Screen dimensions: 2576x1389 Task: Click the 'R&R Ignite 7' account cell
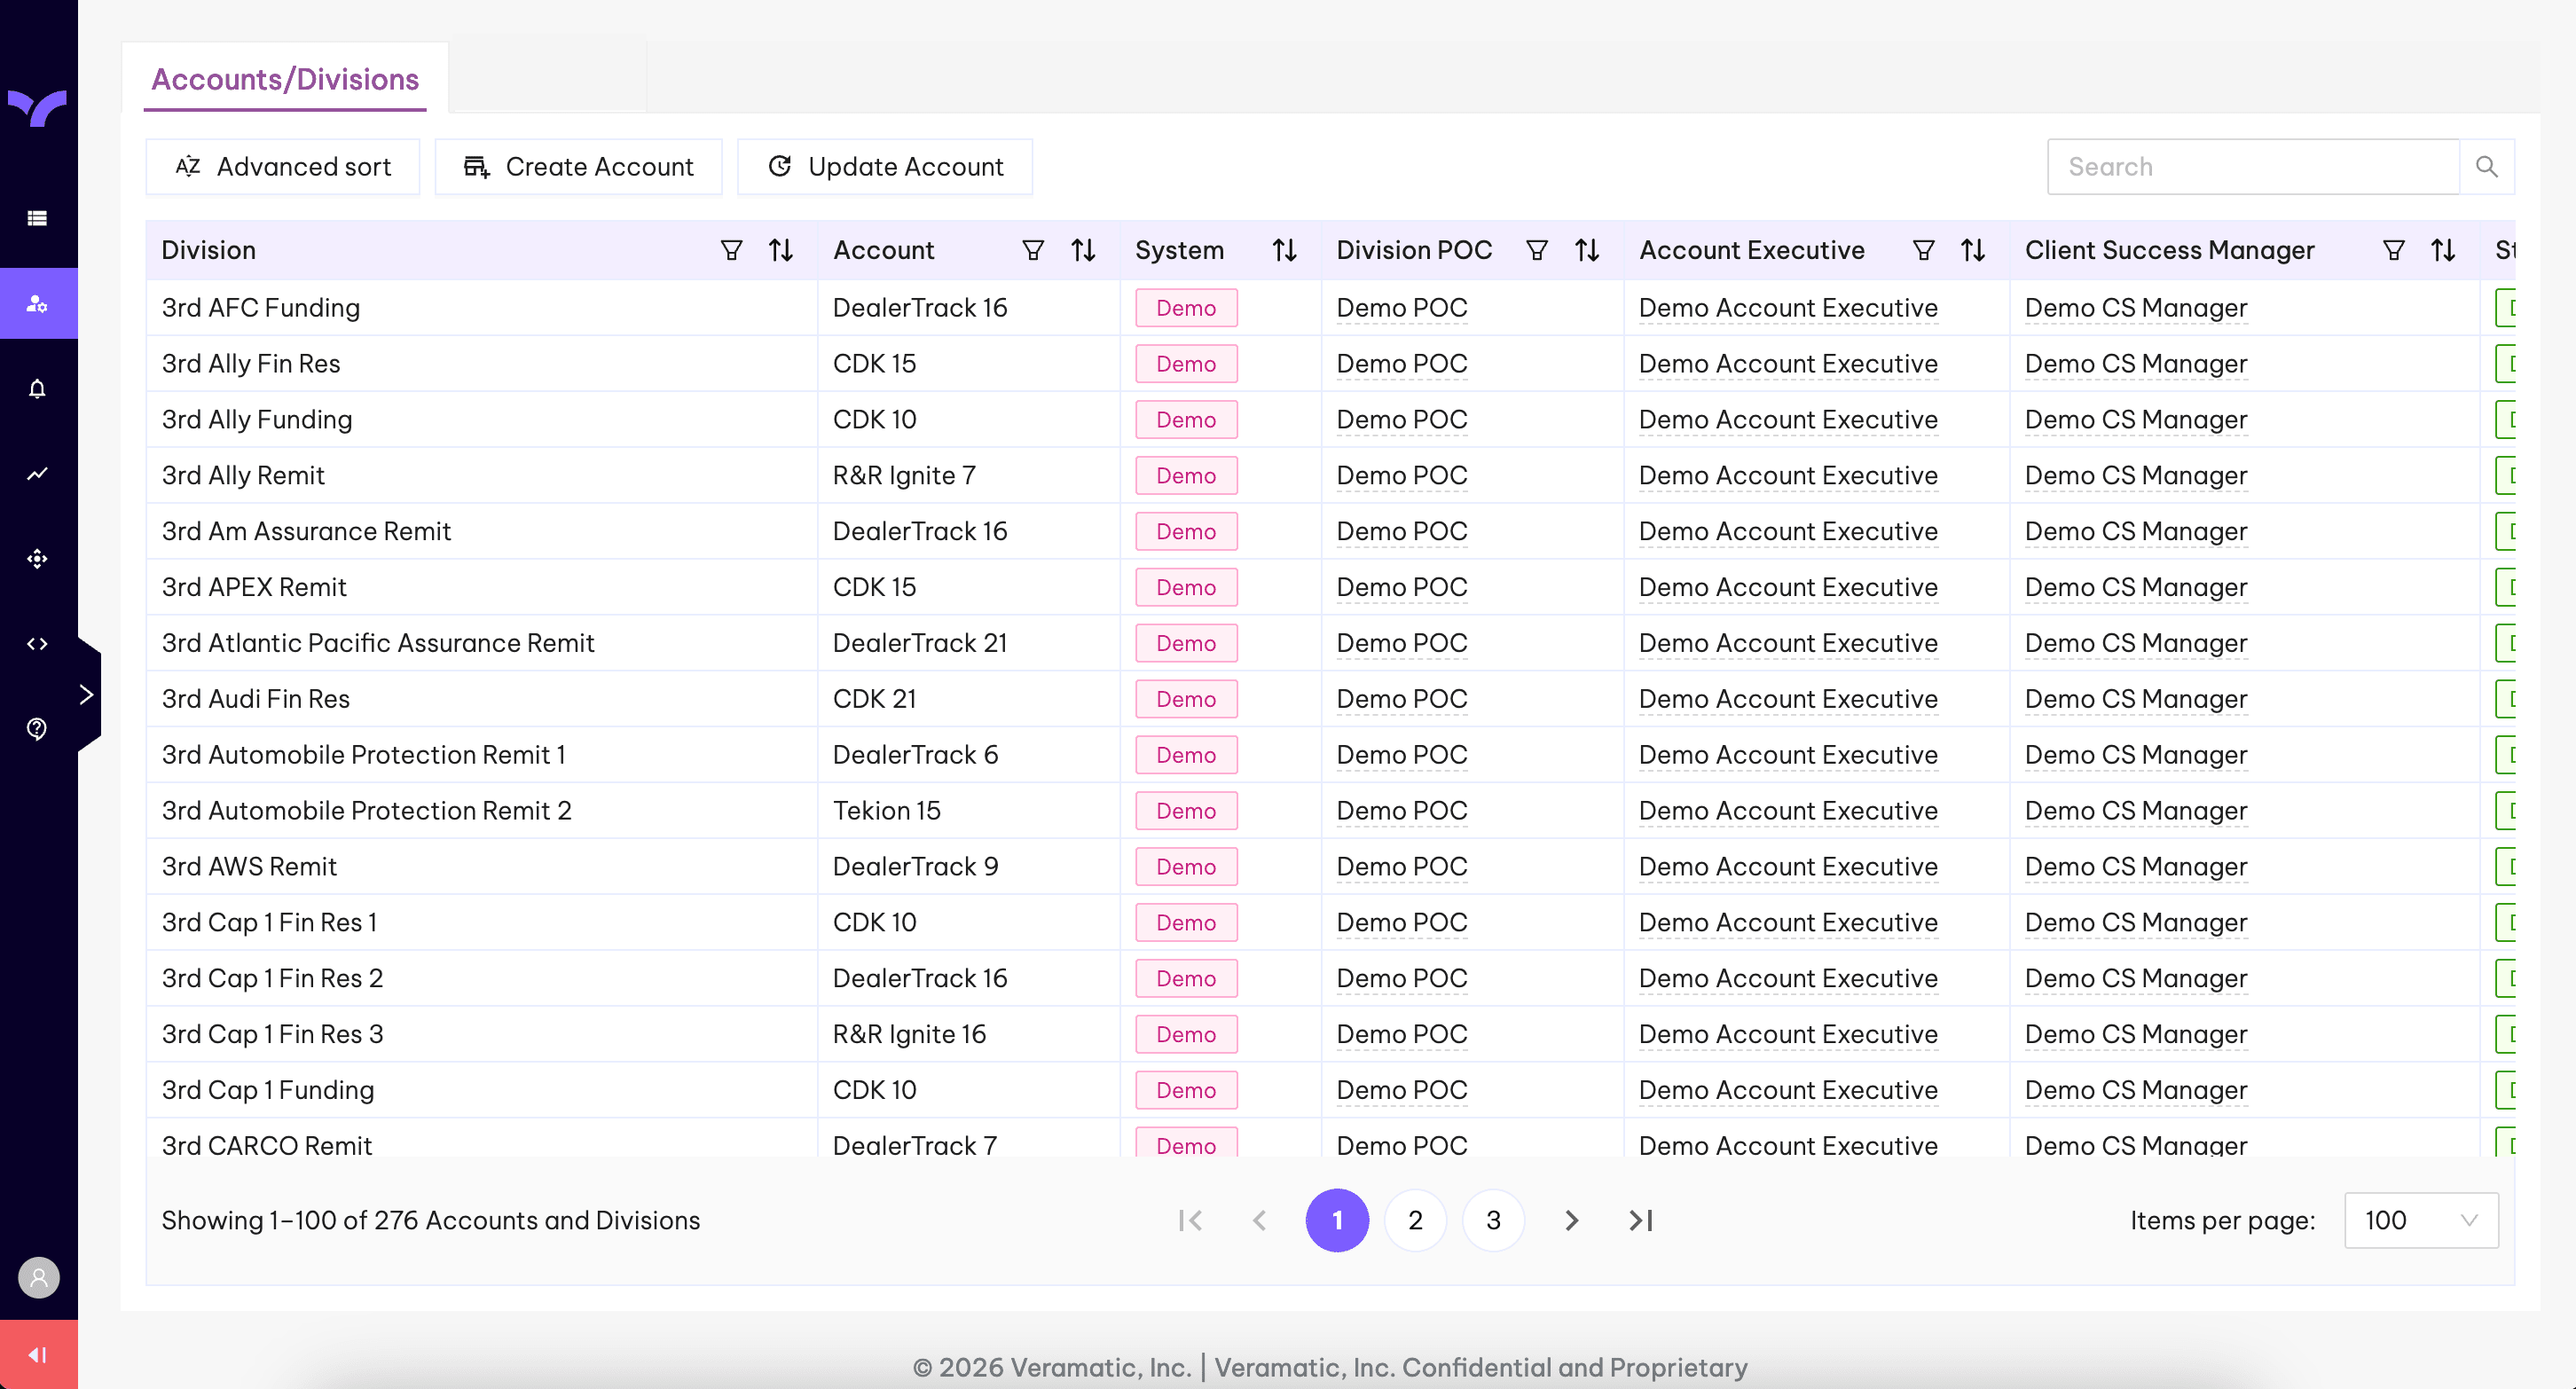click(x=969, y=476)
